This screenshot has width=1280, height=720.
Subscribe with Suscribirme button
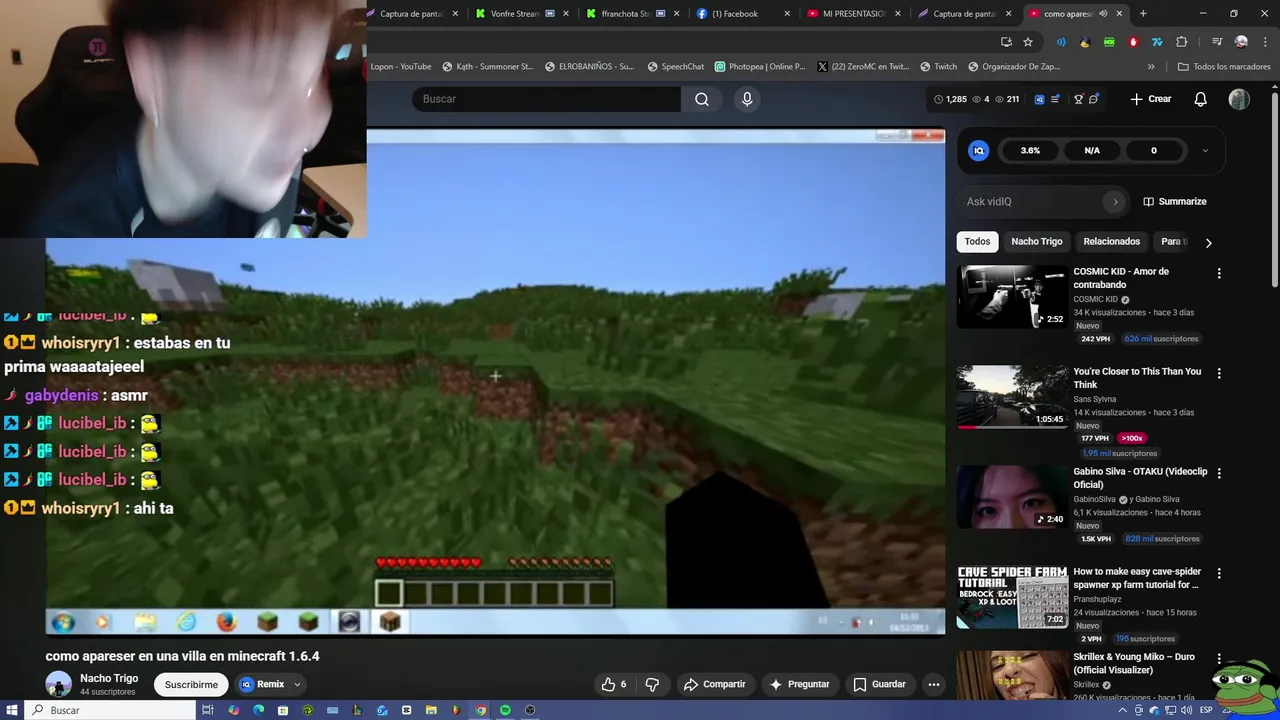[x=191, y=684]
